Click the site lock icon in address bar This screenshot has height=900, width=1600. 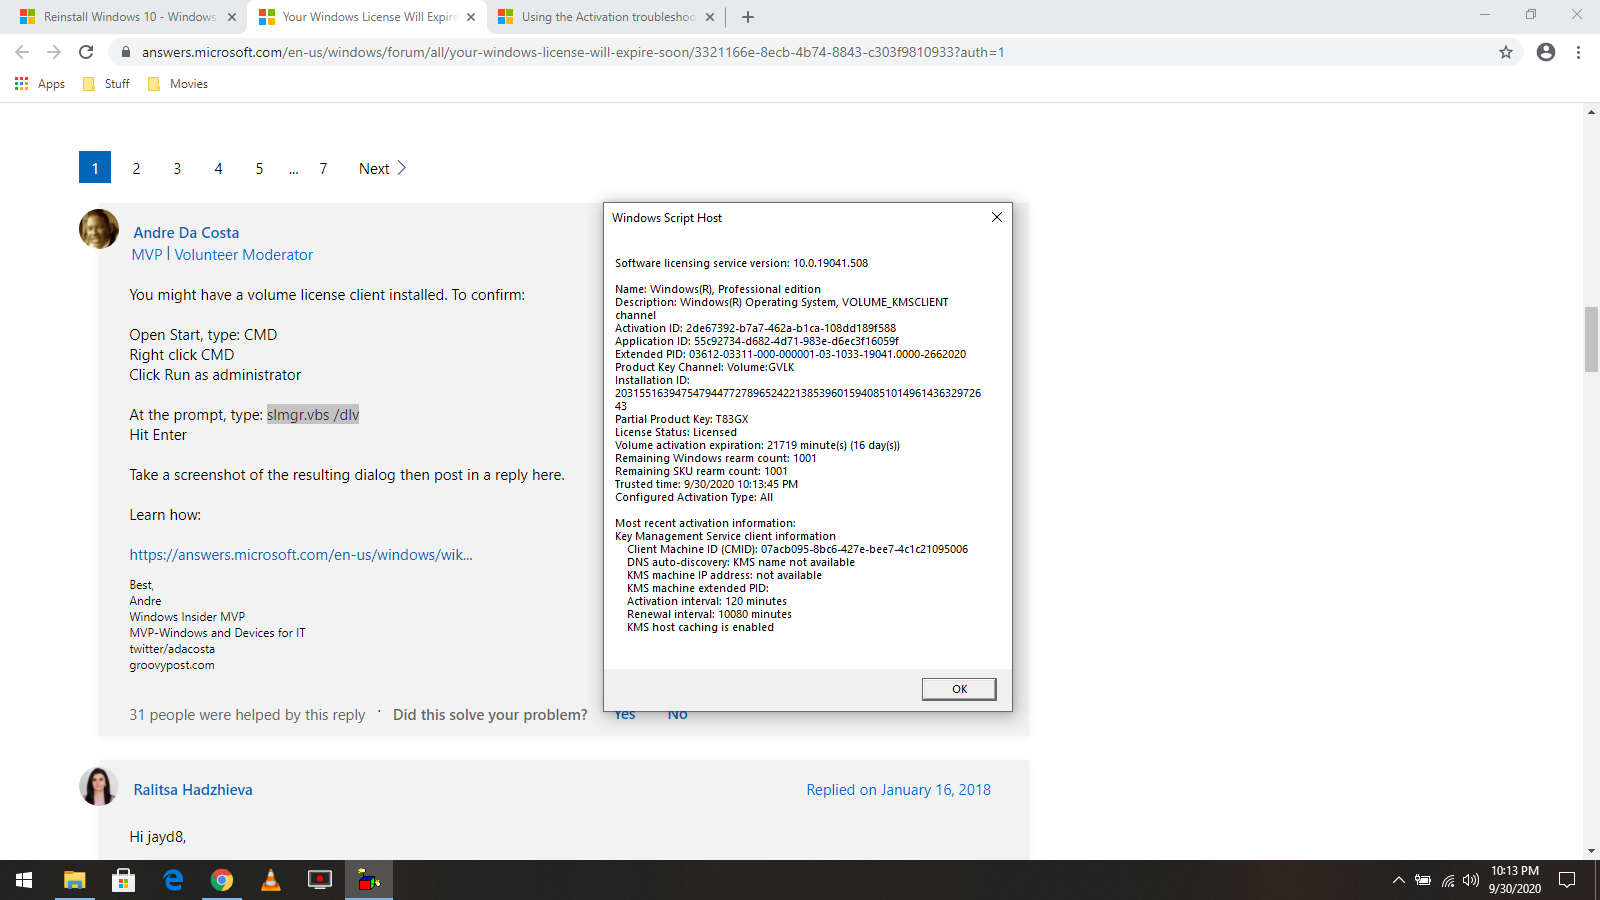126,52
